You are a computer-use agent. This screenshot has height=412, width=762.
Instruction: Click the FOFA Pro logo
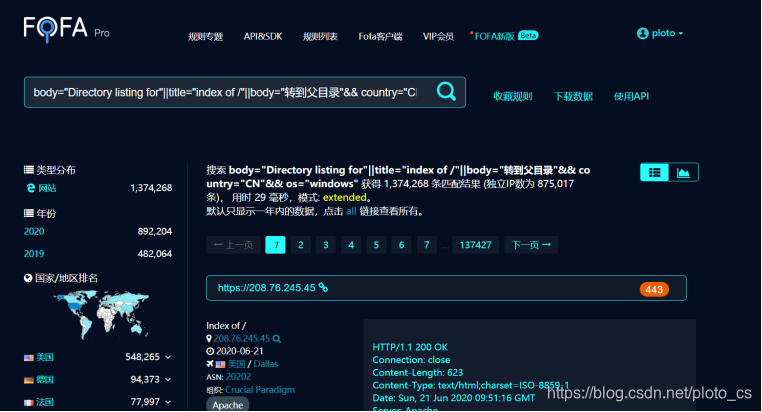pos(67,29)
